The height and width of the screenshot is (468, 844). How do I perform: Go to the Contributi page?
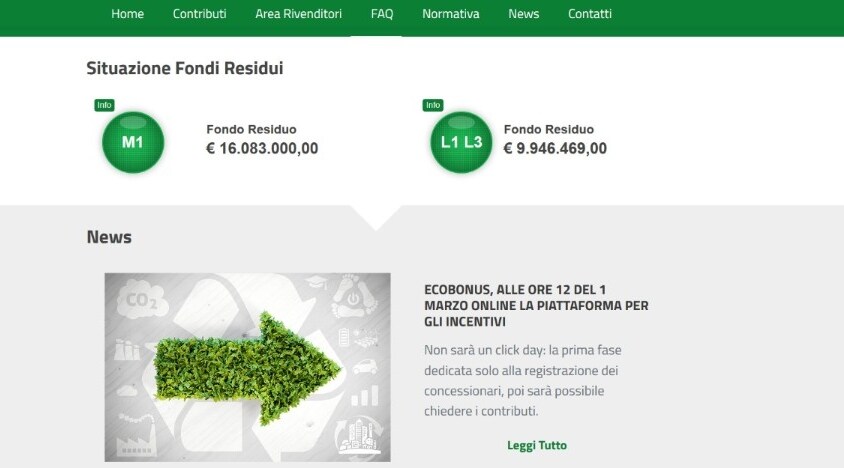click(x=199, y=14)
